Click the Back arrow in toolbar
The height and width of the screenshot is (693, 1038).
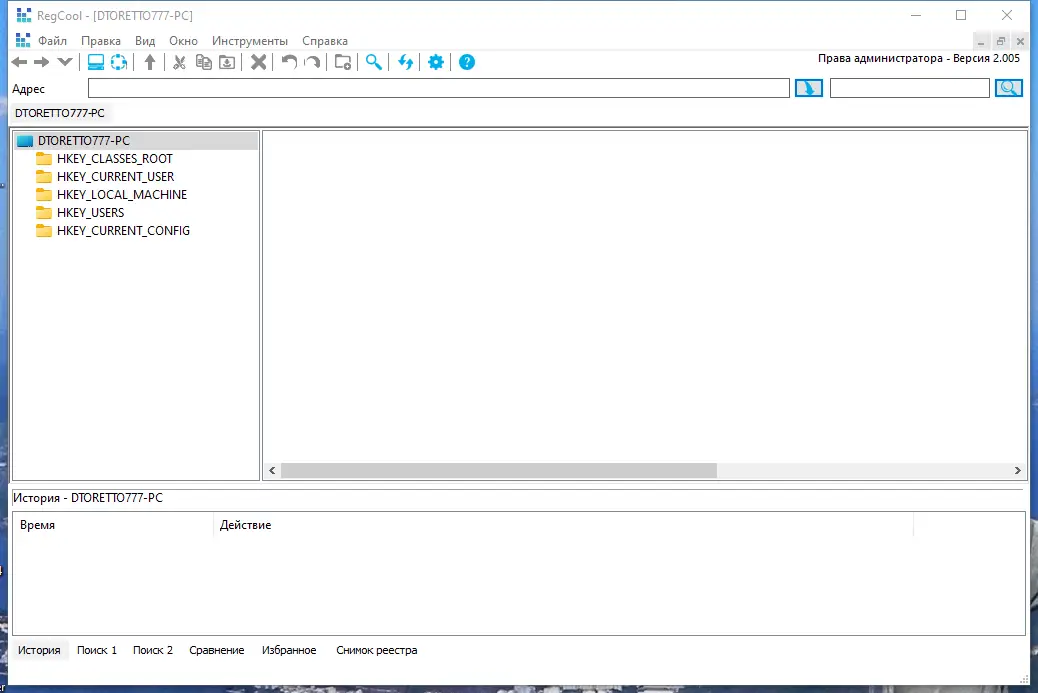(19, 62)
